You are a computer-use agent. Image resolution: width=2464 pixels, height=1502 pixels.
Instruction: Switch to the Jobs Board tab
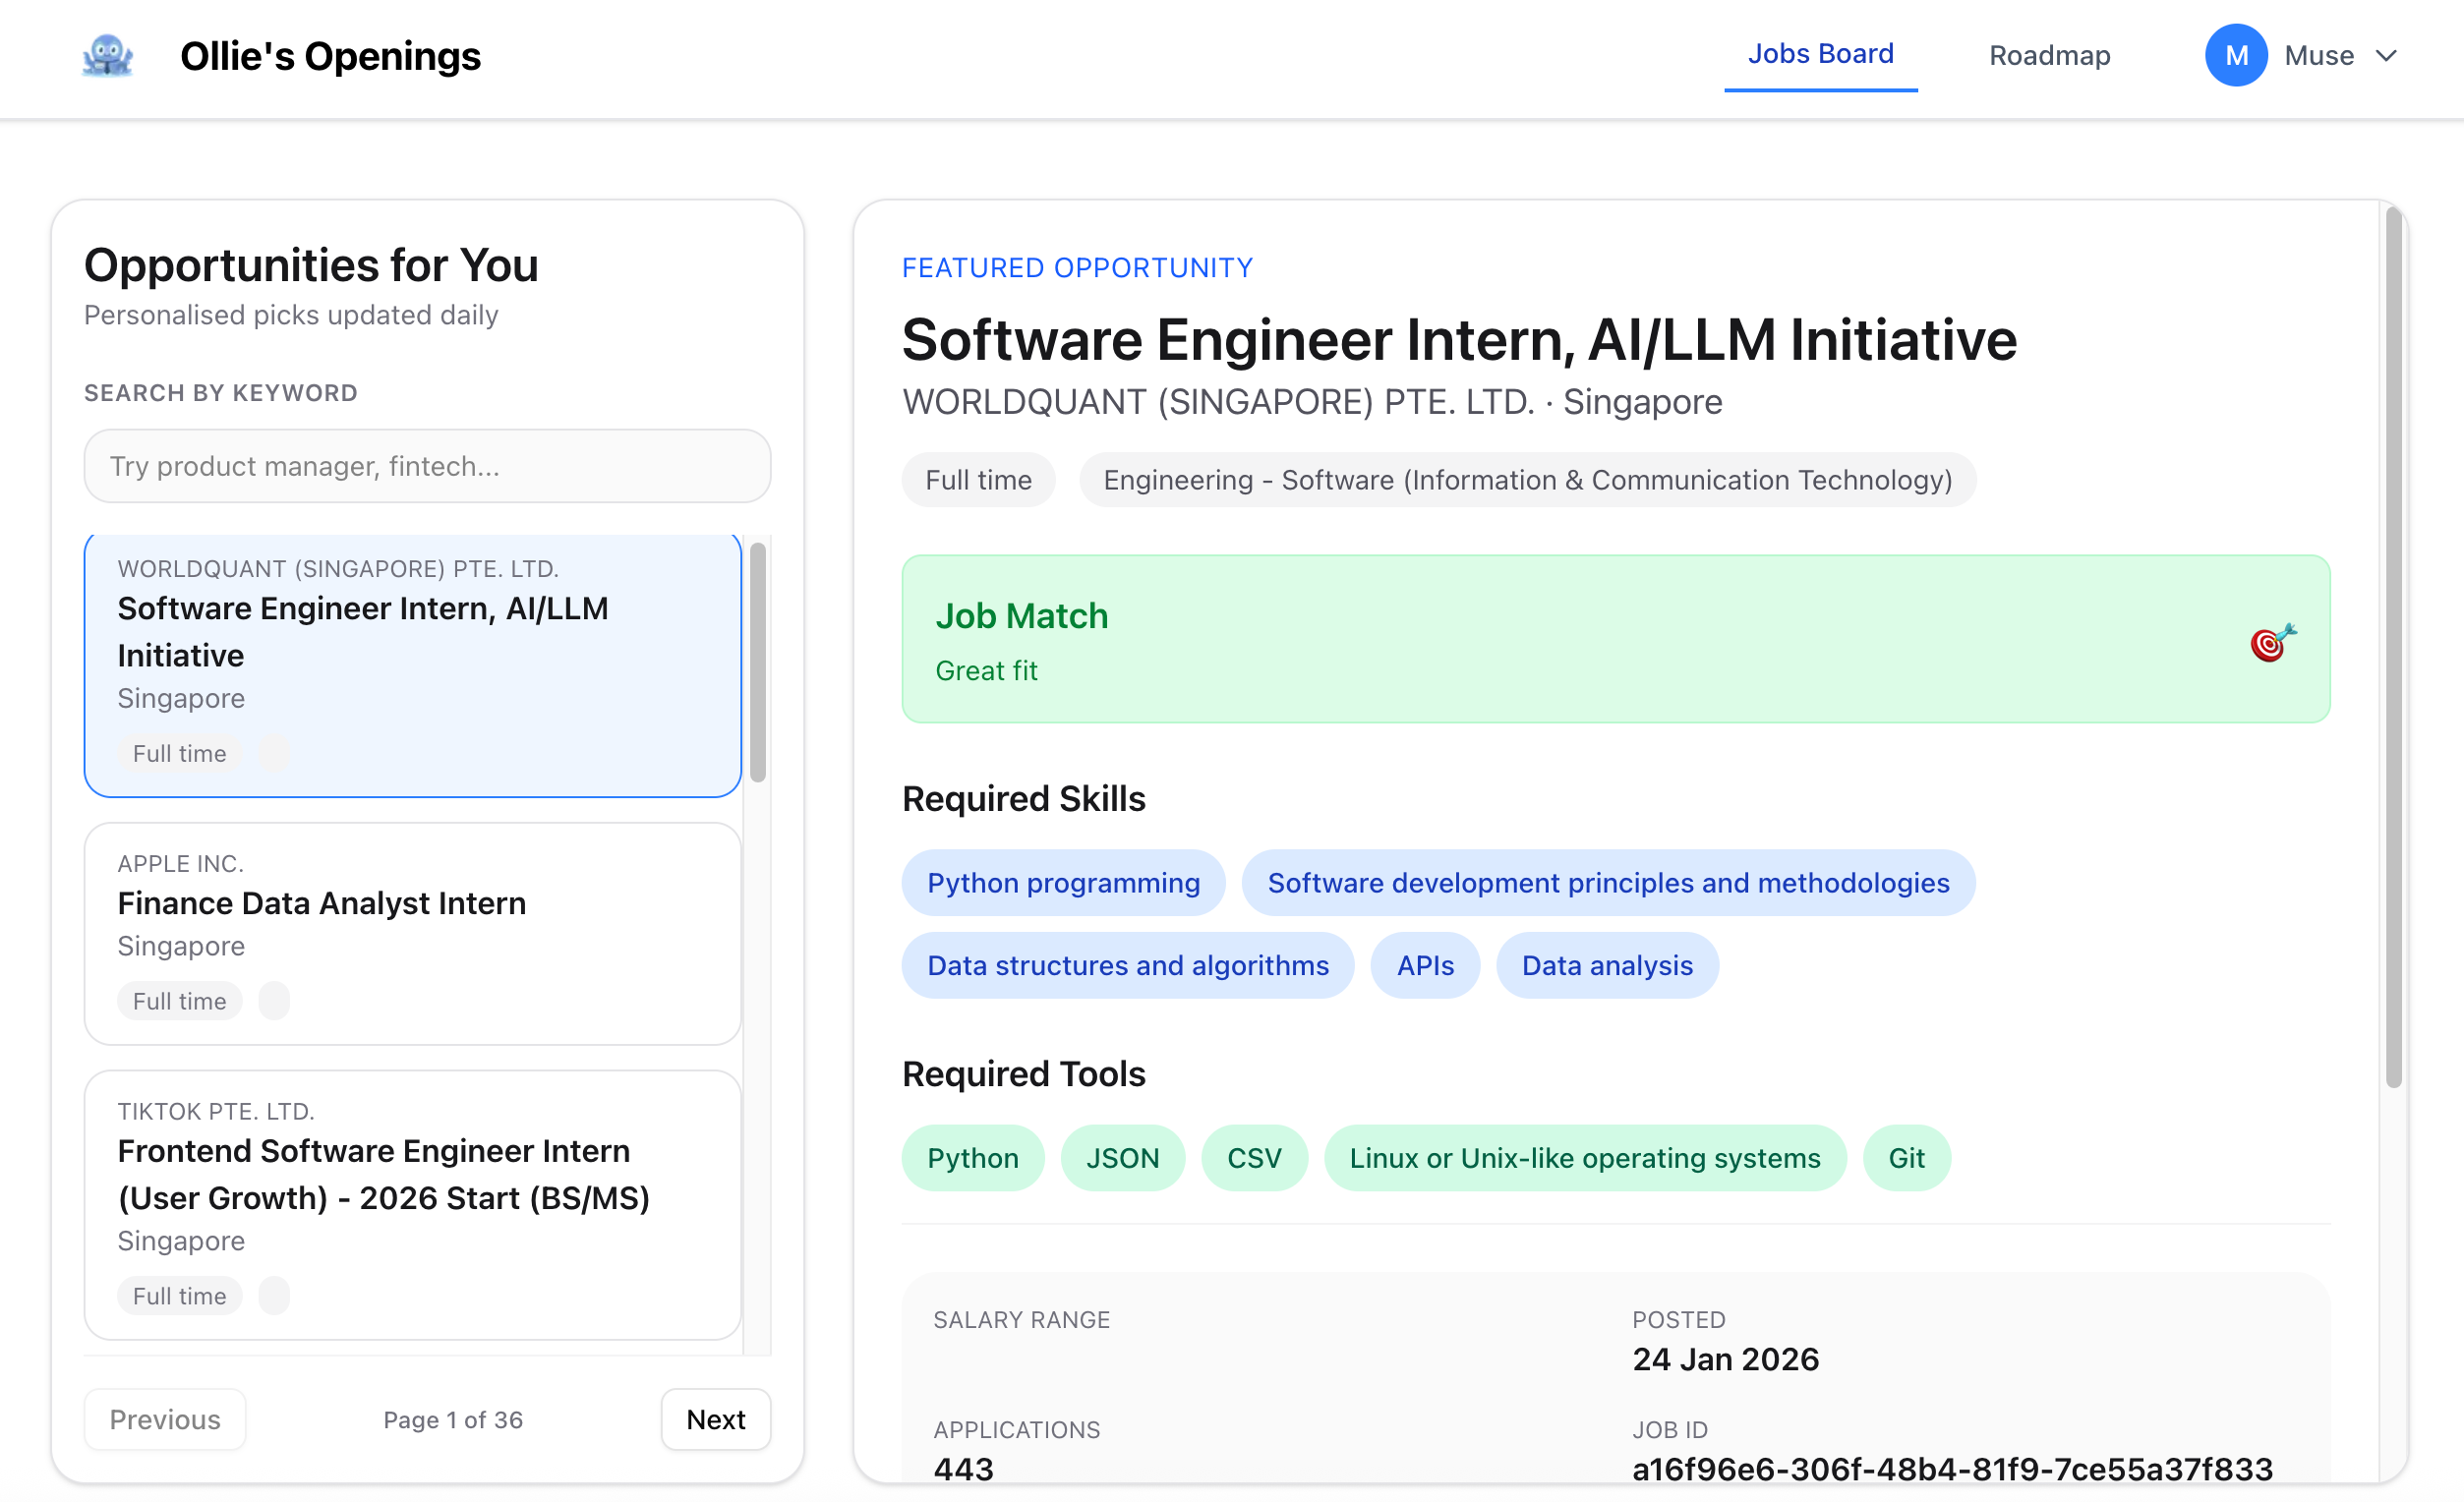coord(1819,54)
